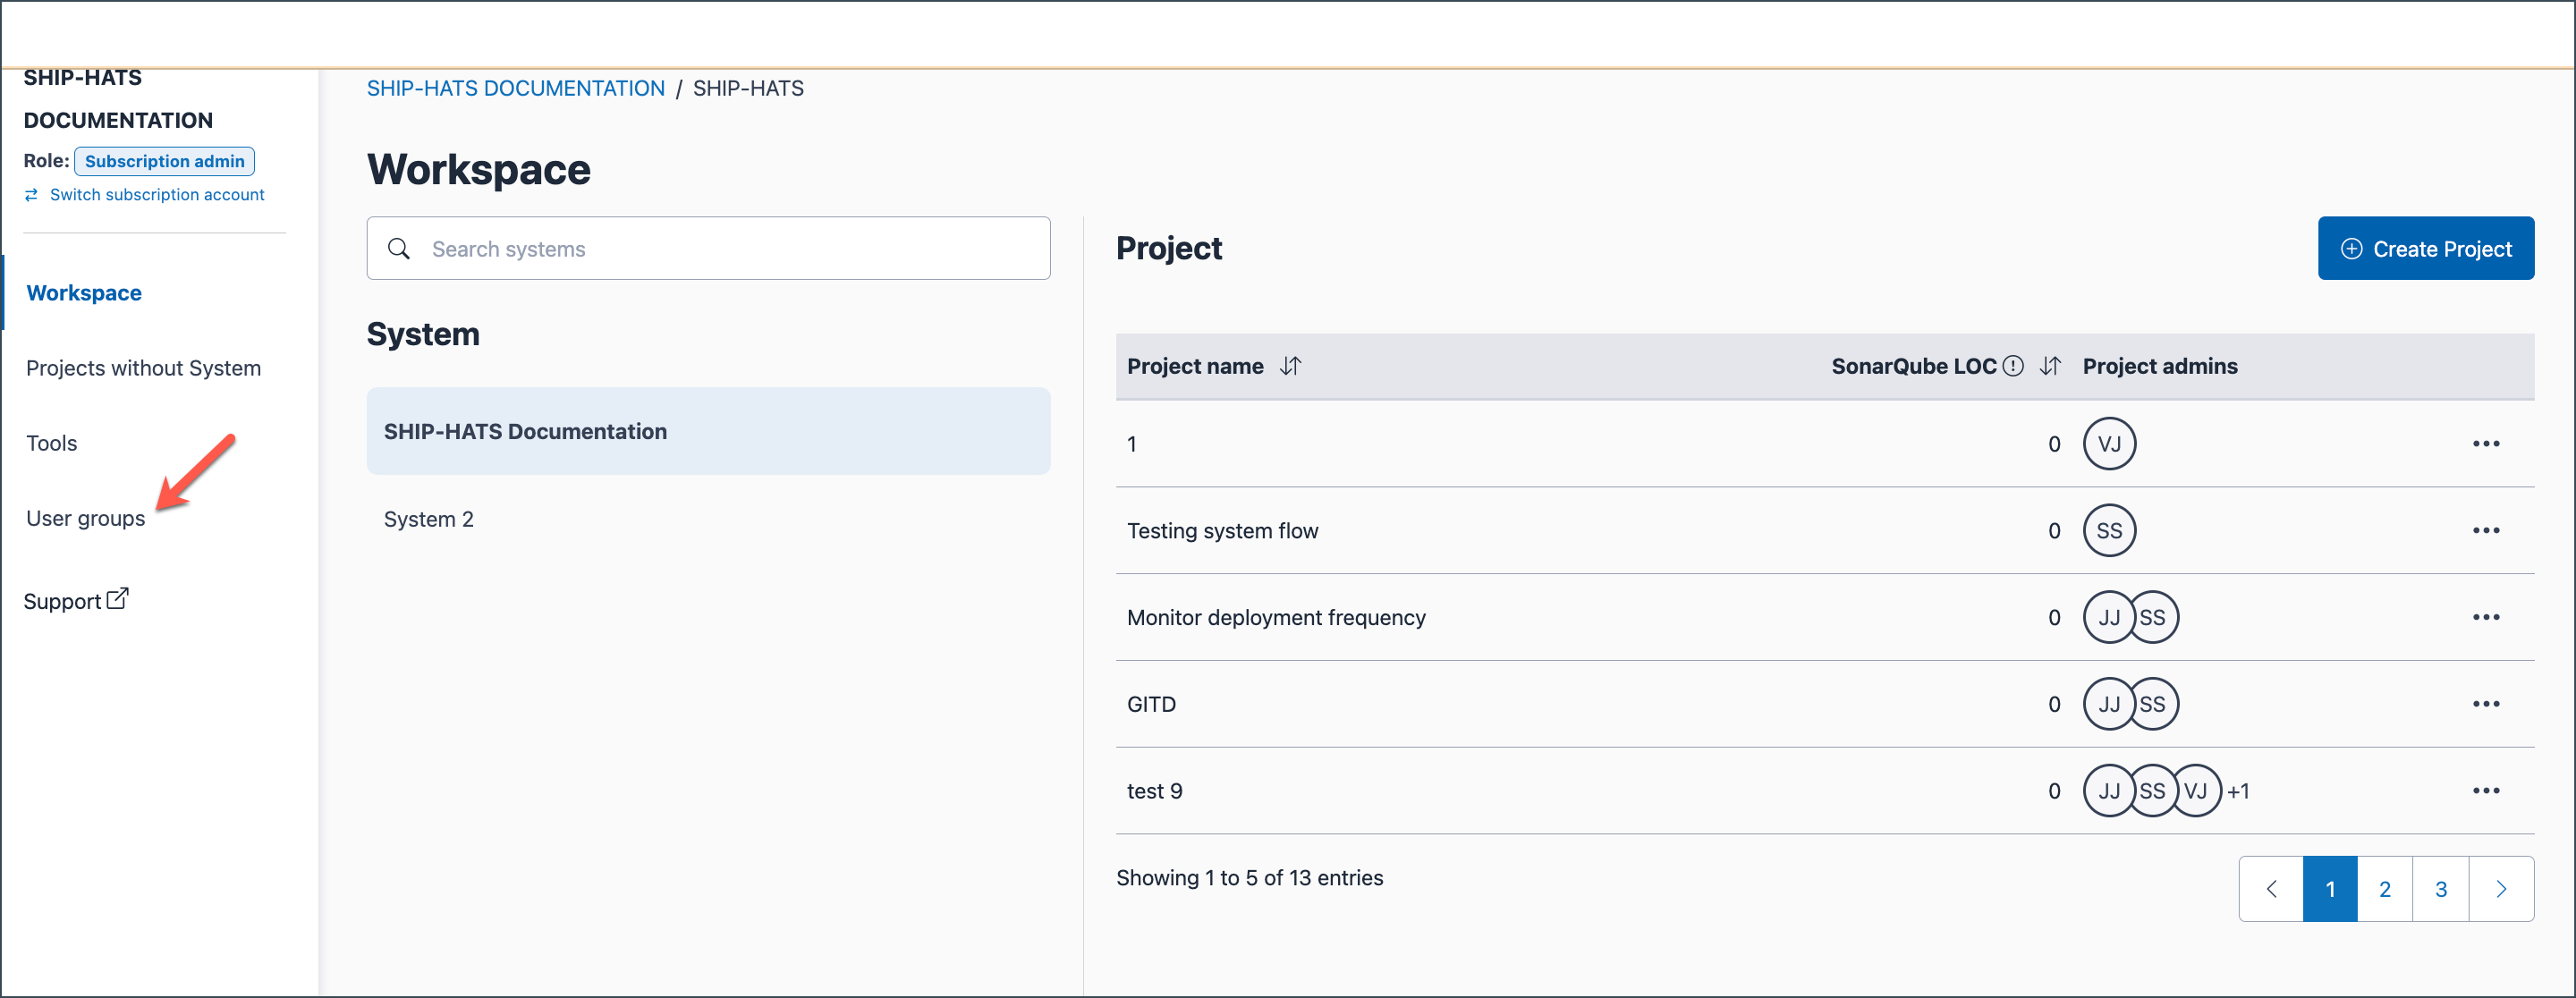Screen dimensions: 2576x998
Task: Click JJ avatar on Monitor deployment frequency
Action: tap(2108, 618)
